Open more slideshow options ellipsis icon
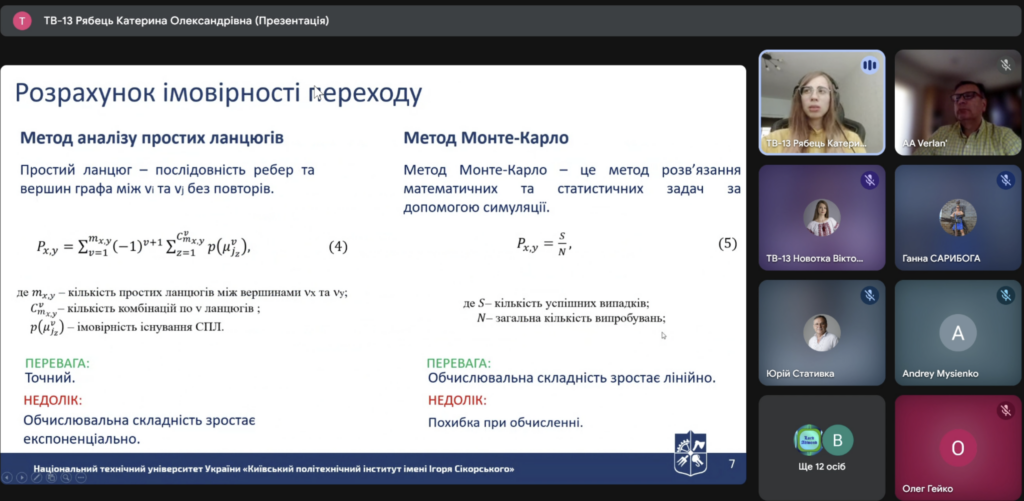1024x501 pixels. [81, 477]
